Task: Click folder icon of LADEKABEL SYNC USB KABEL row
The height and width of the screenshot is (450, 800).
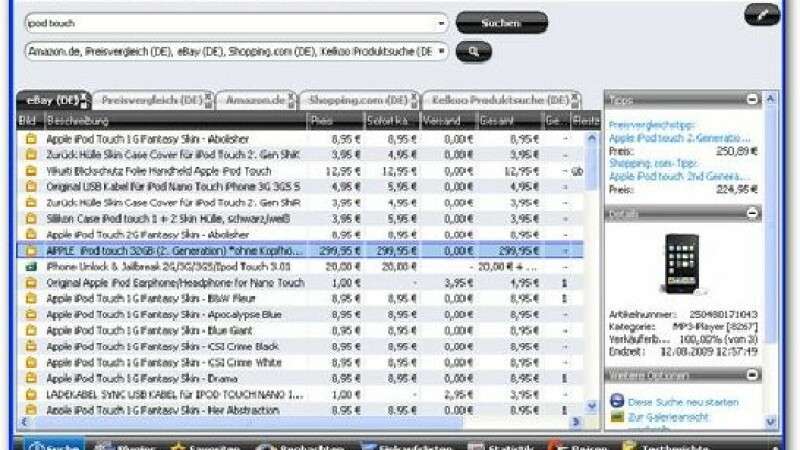Action: point(31,394)
